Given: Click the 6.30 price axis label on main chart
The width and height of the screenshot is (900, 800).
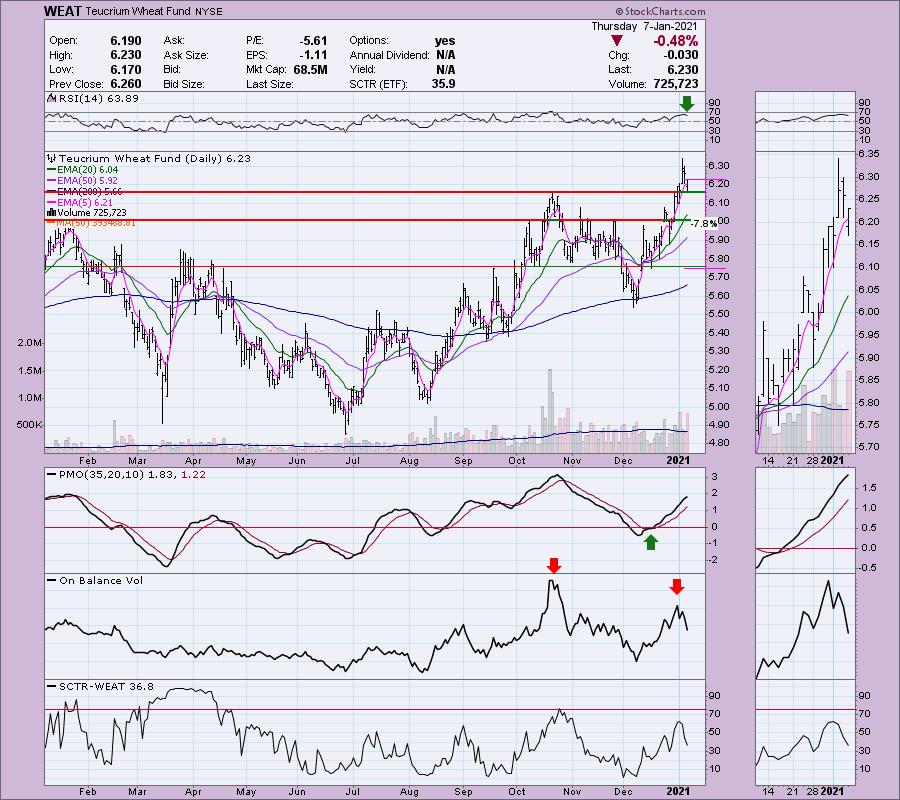Looking at the screenshot, I should [719, 166].
